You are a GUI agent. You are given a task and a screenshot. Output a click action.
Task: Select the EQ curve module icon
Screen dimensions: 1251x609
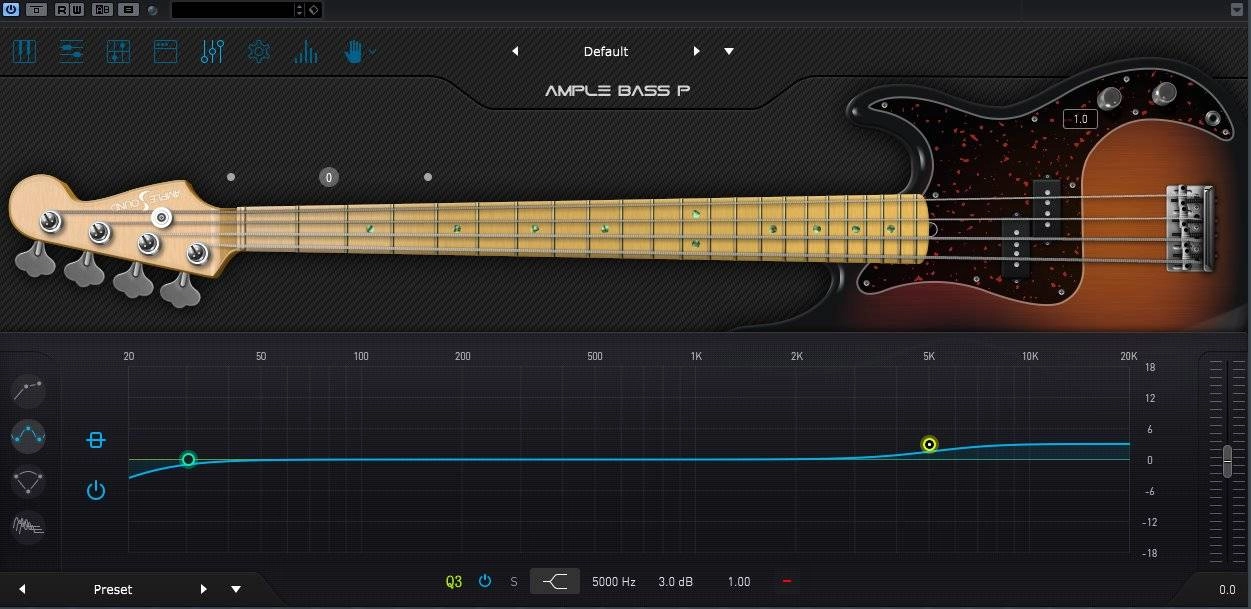28,436
